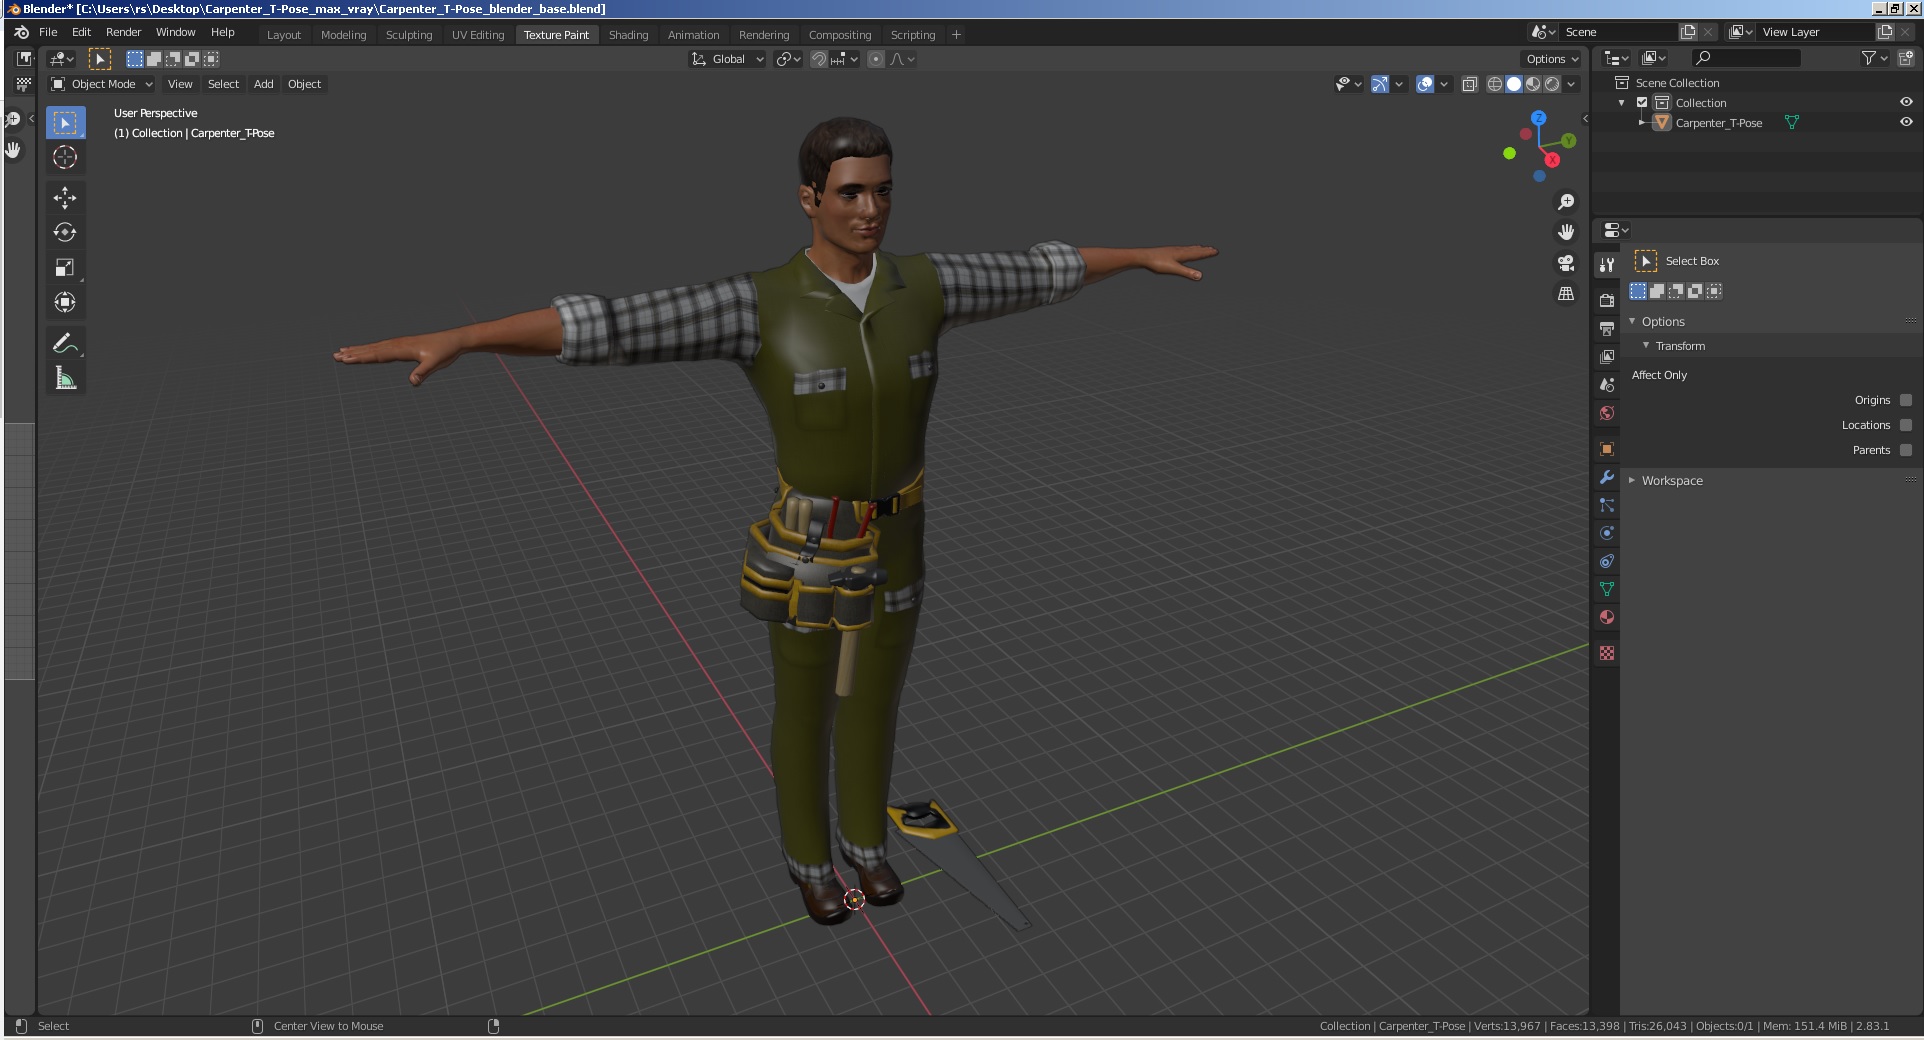
Task: Toggle snapping magnet in header
Action: (819, 59)
